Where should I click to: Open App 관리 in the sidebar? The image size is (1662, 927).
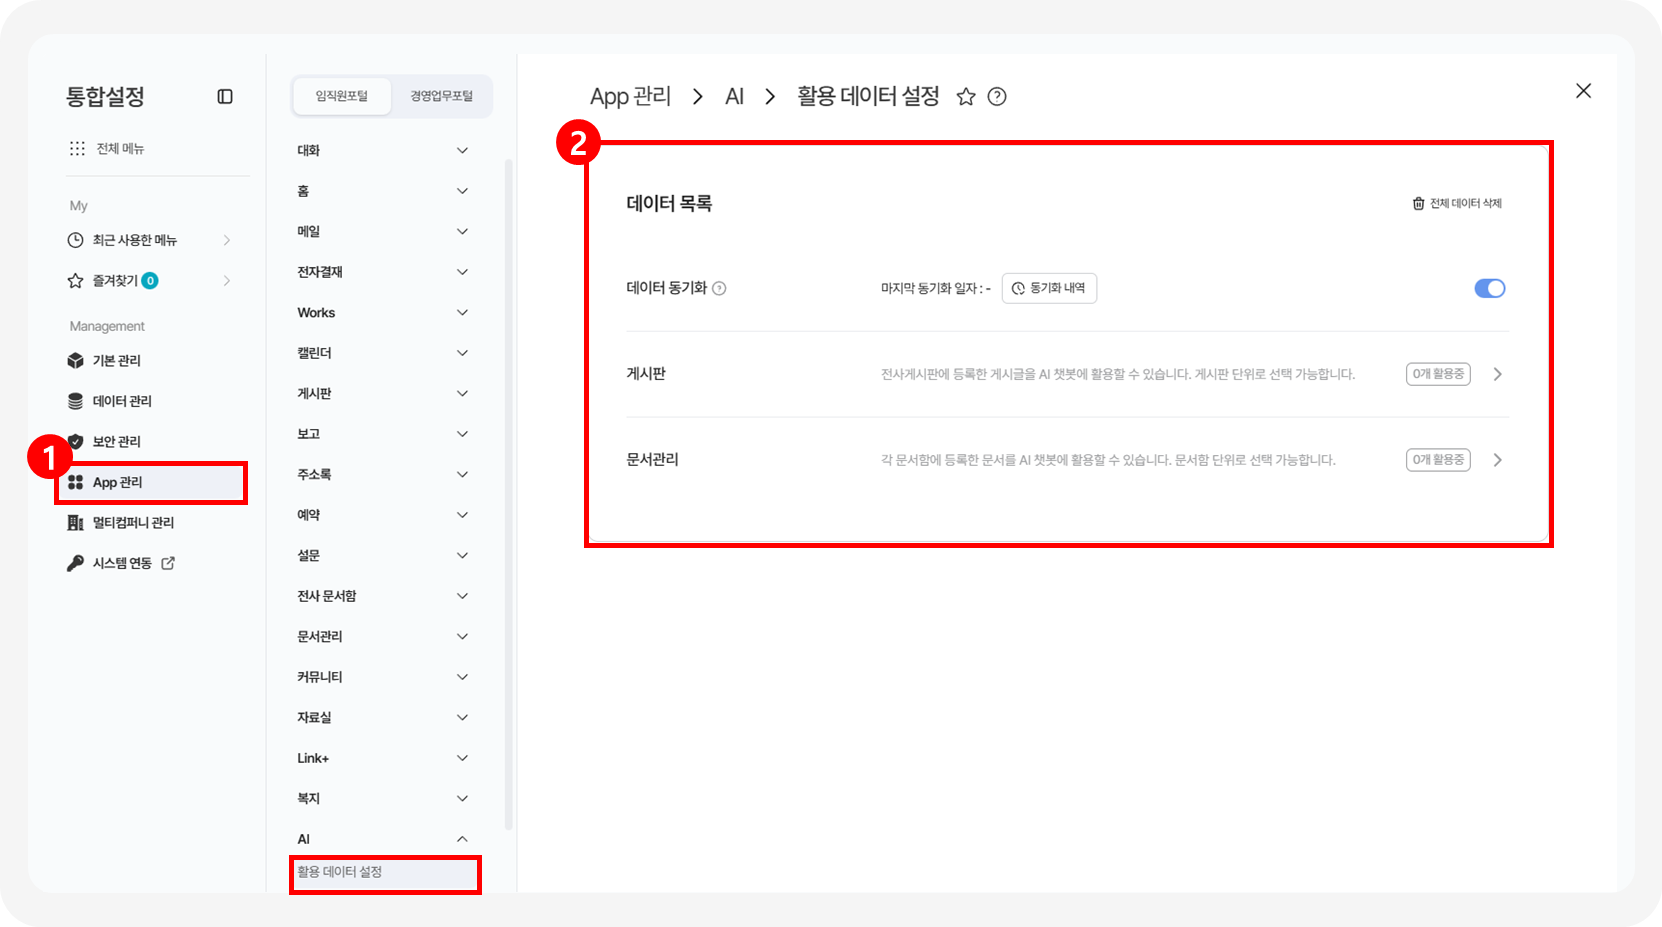click(x=118, y=482)
